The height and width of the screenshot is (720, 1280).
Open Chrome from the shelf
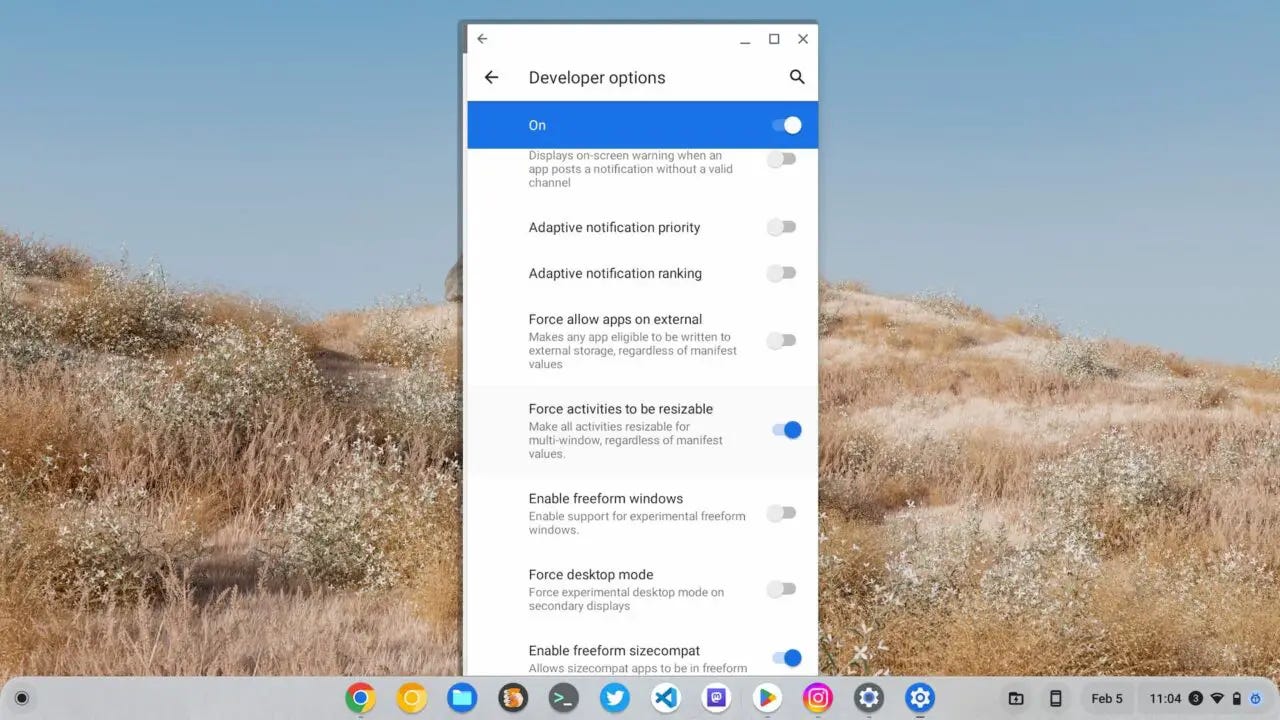[360, 698]
